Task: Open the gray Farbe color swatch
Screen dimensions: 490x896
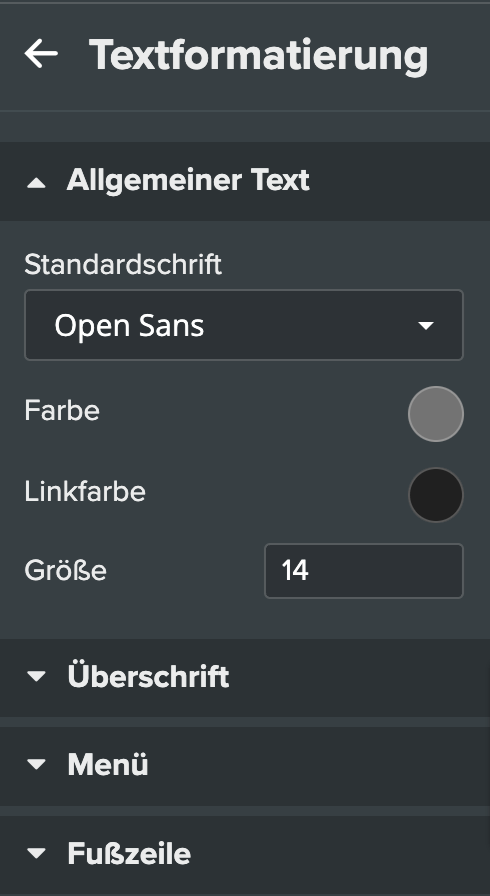Action: click(436, 414)
